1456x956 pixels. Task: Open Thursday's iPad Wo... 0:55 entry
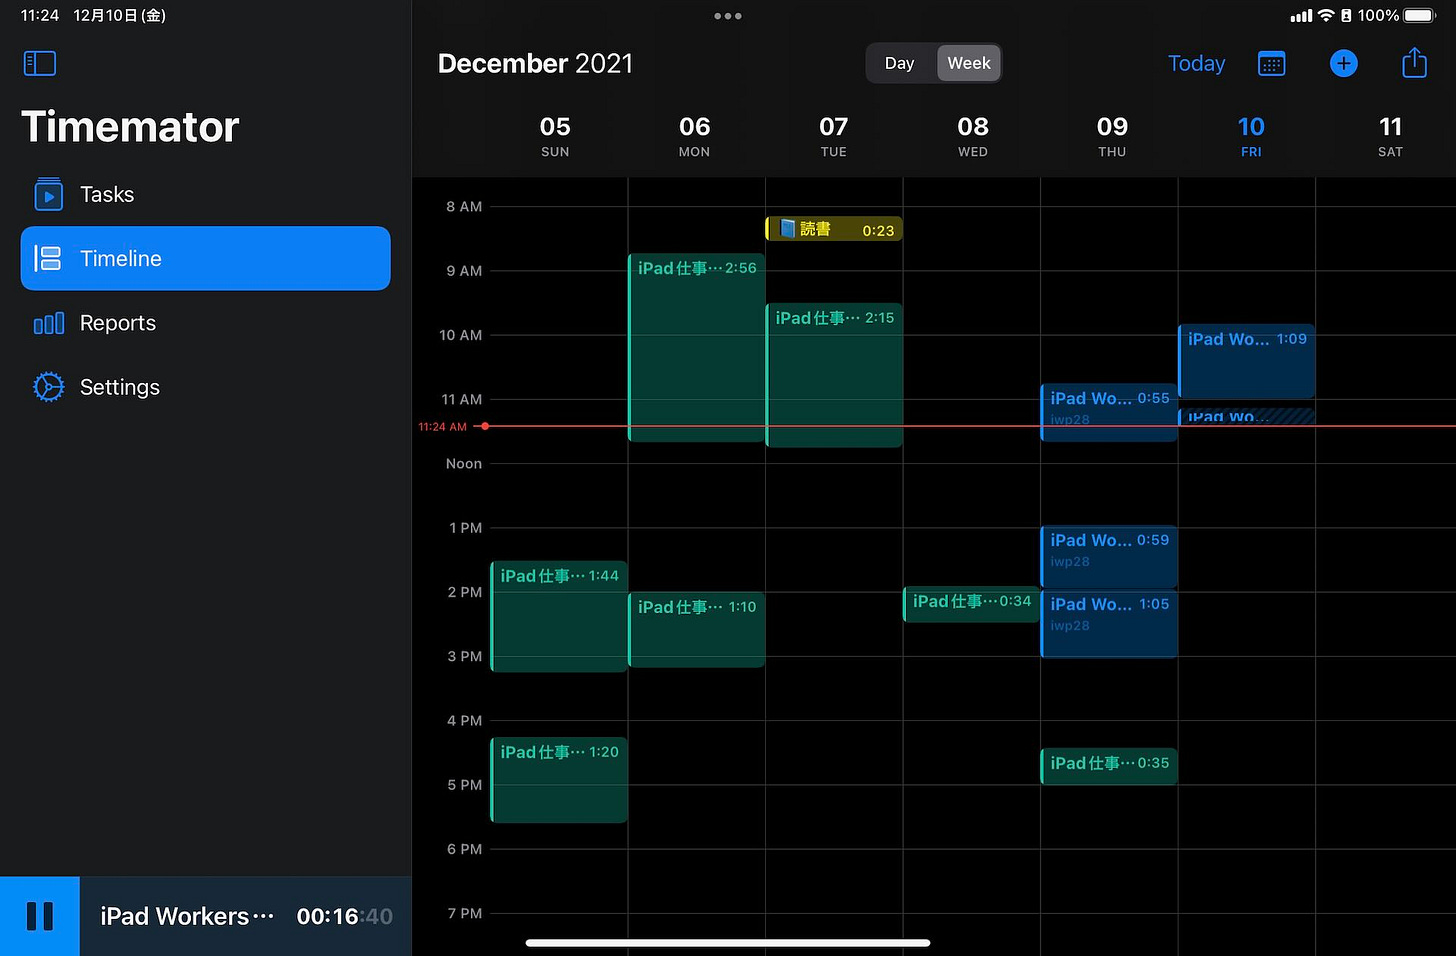point(1109,412)
